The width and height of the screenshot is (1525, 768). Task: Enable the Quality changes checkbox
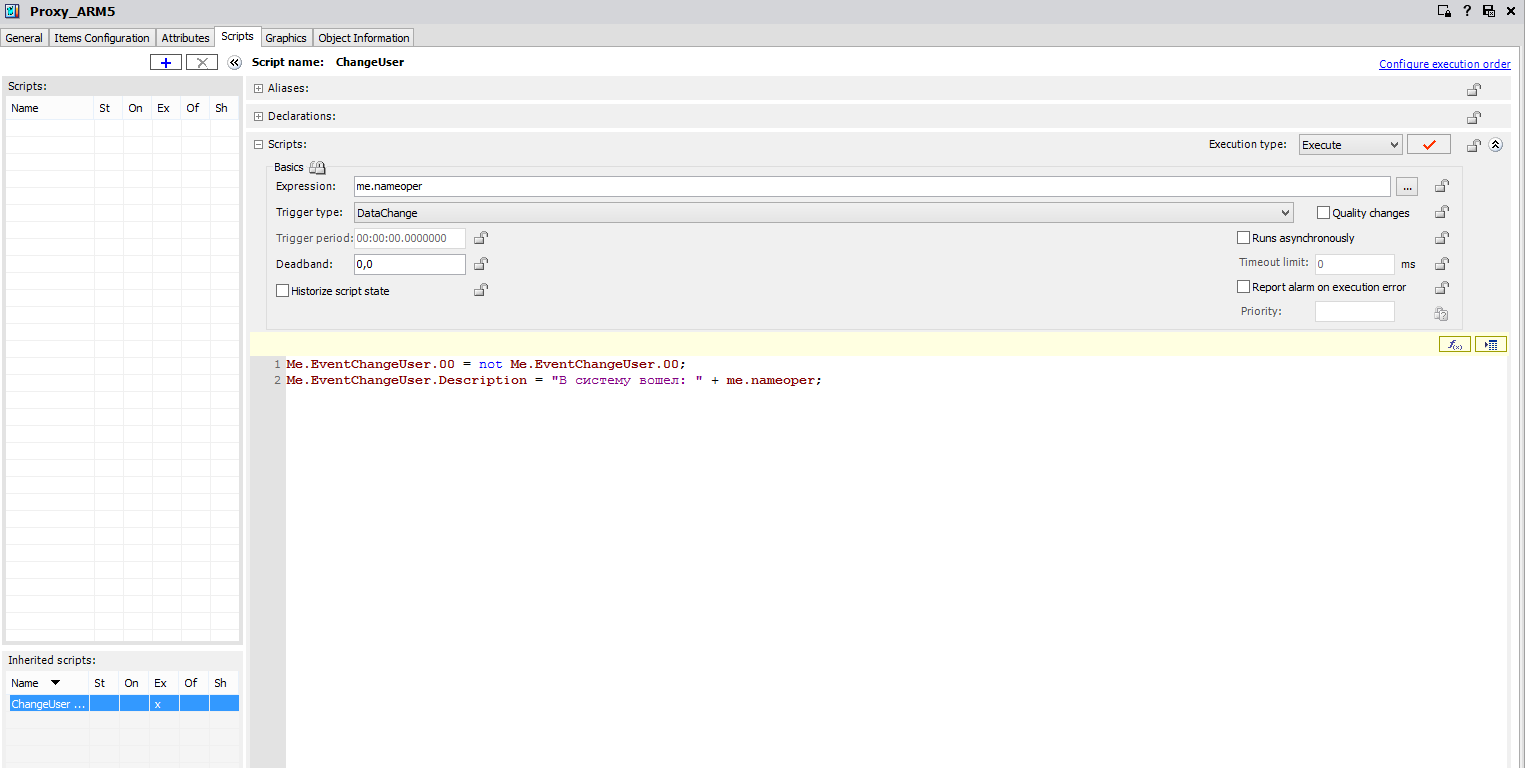tap(1324, 213)
